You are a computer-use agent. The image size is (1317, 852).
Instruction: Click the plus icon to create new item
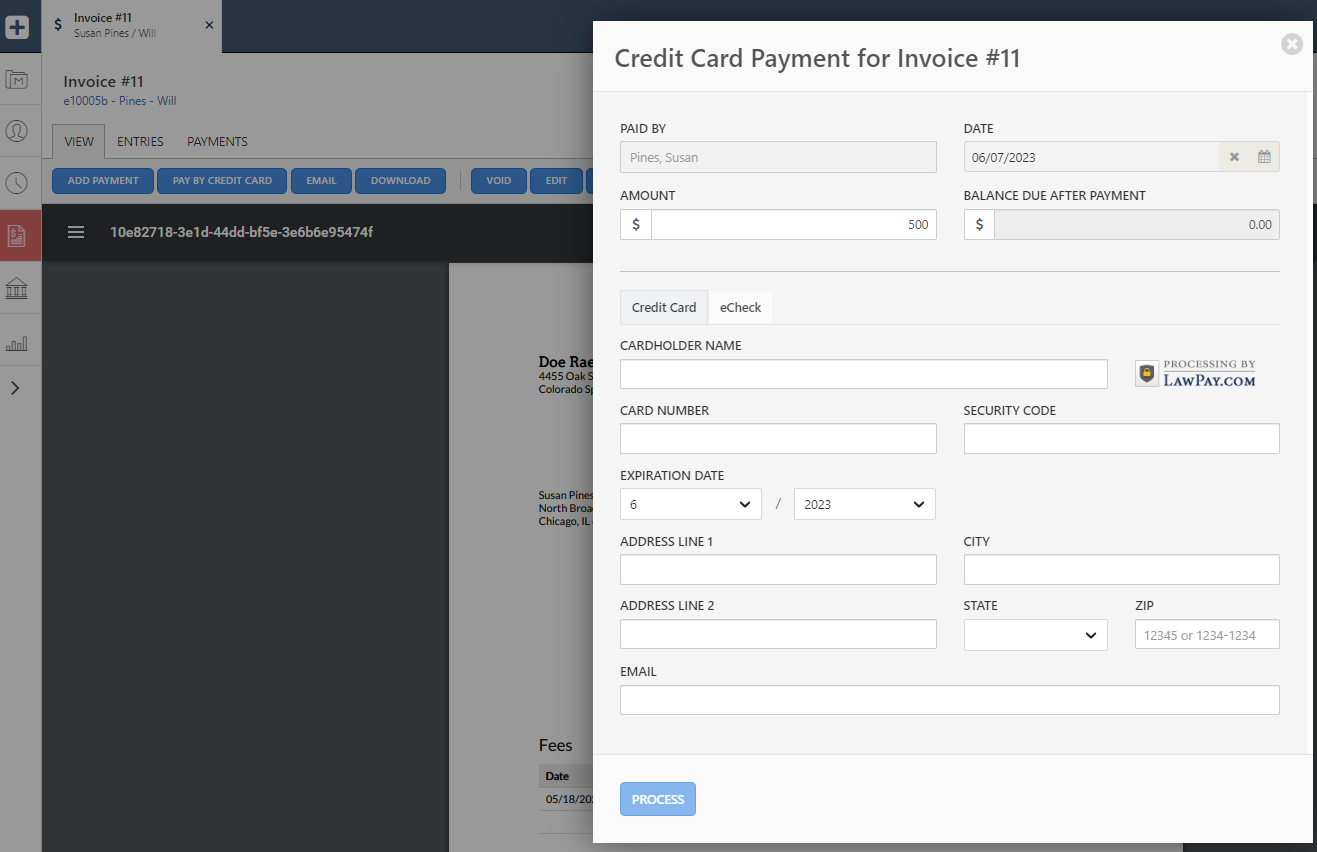click(17, 27)
